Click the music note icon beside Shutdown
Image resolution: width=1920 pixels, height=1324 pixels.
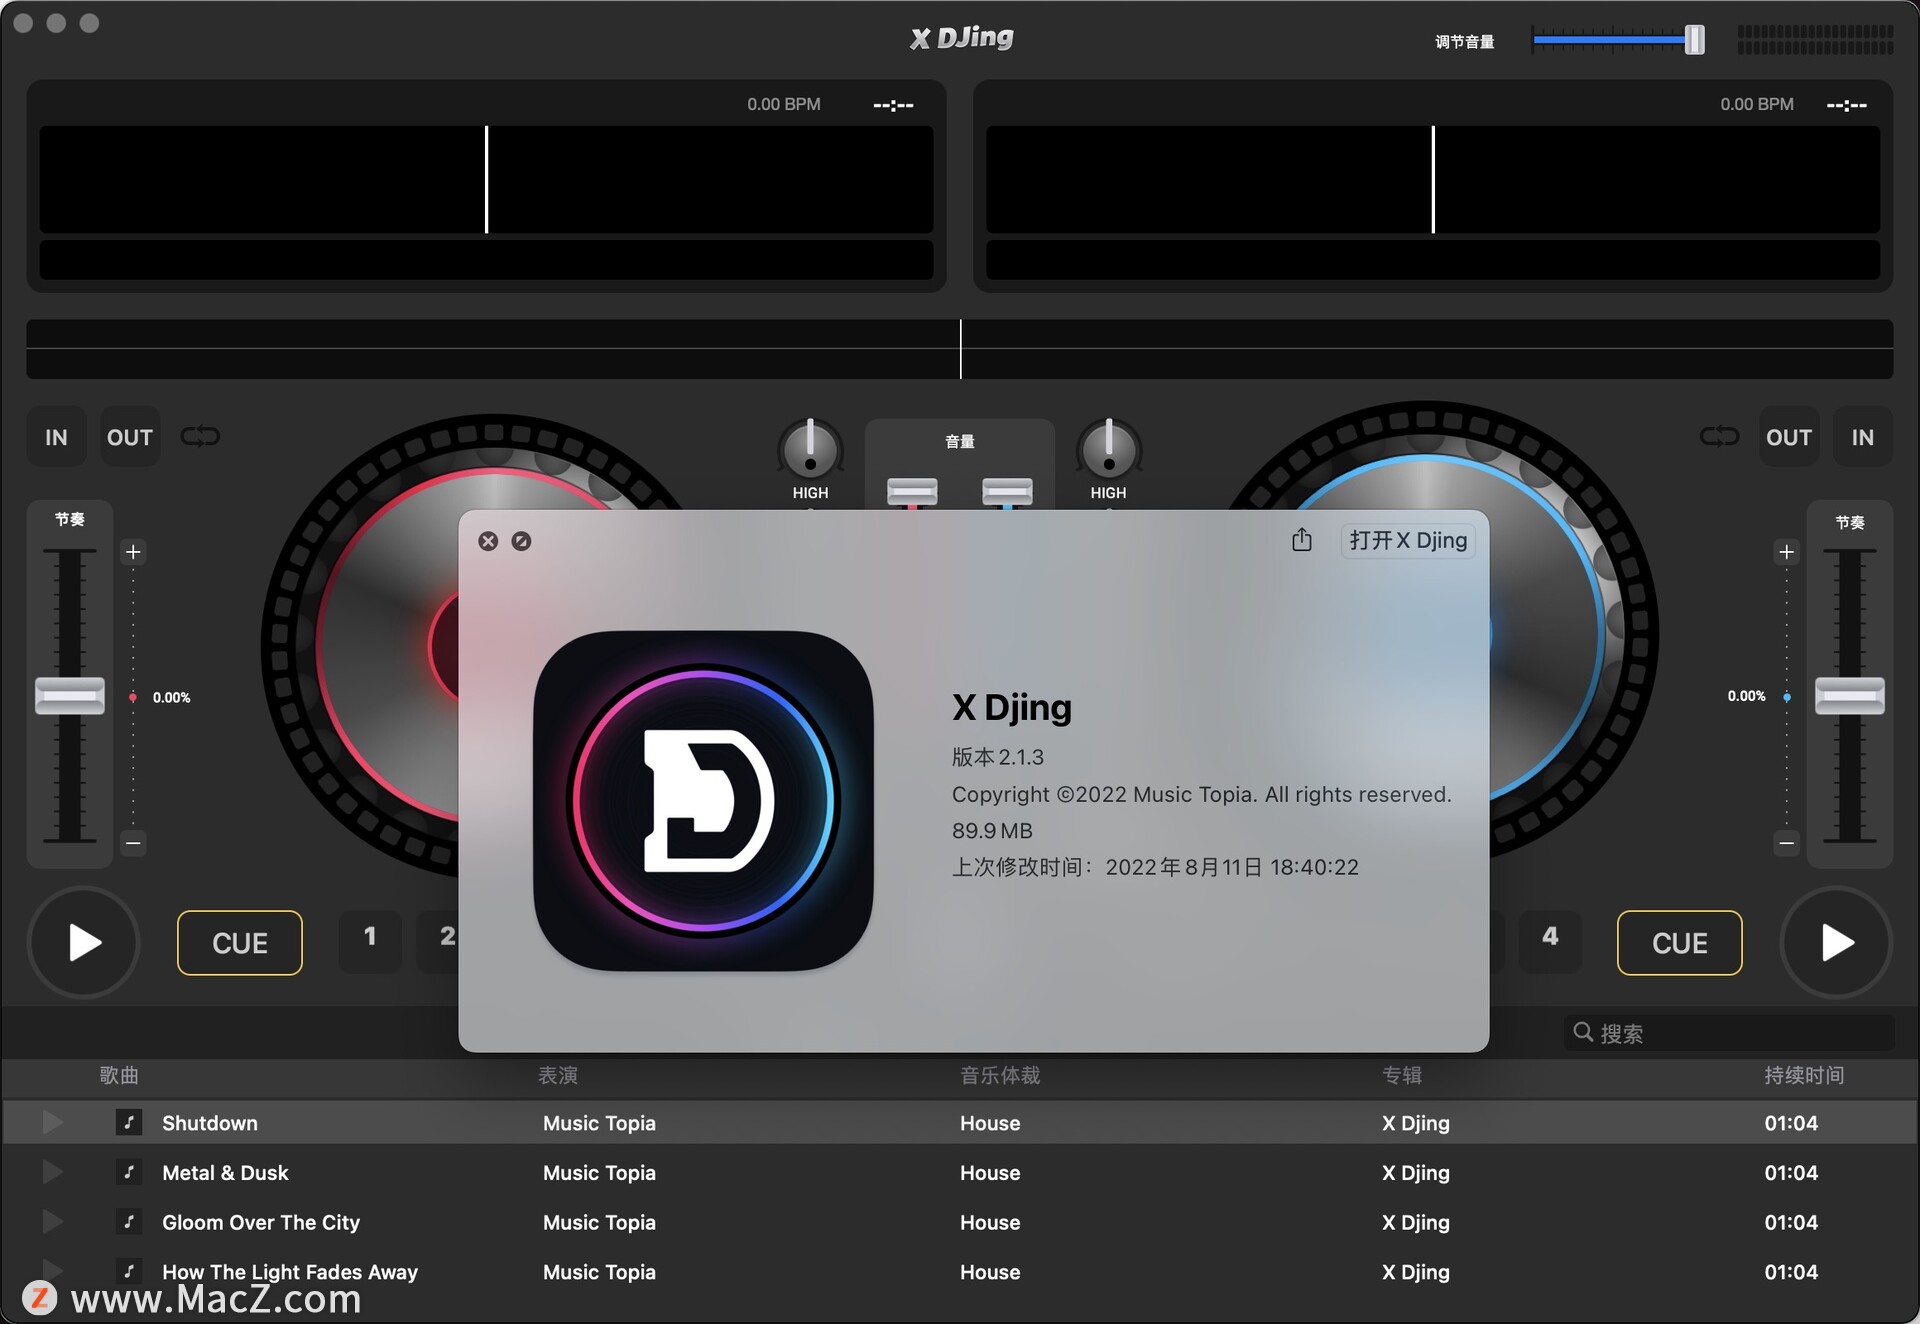click(x=129, y=1122)
